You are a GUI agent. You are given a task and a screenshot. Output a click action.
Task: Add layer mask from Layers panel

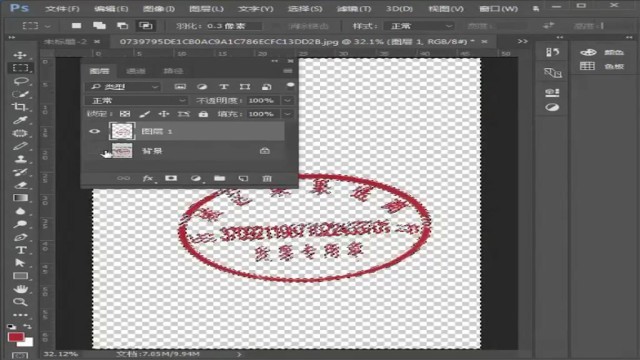click(171, 178)
